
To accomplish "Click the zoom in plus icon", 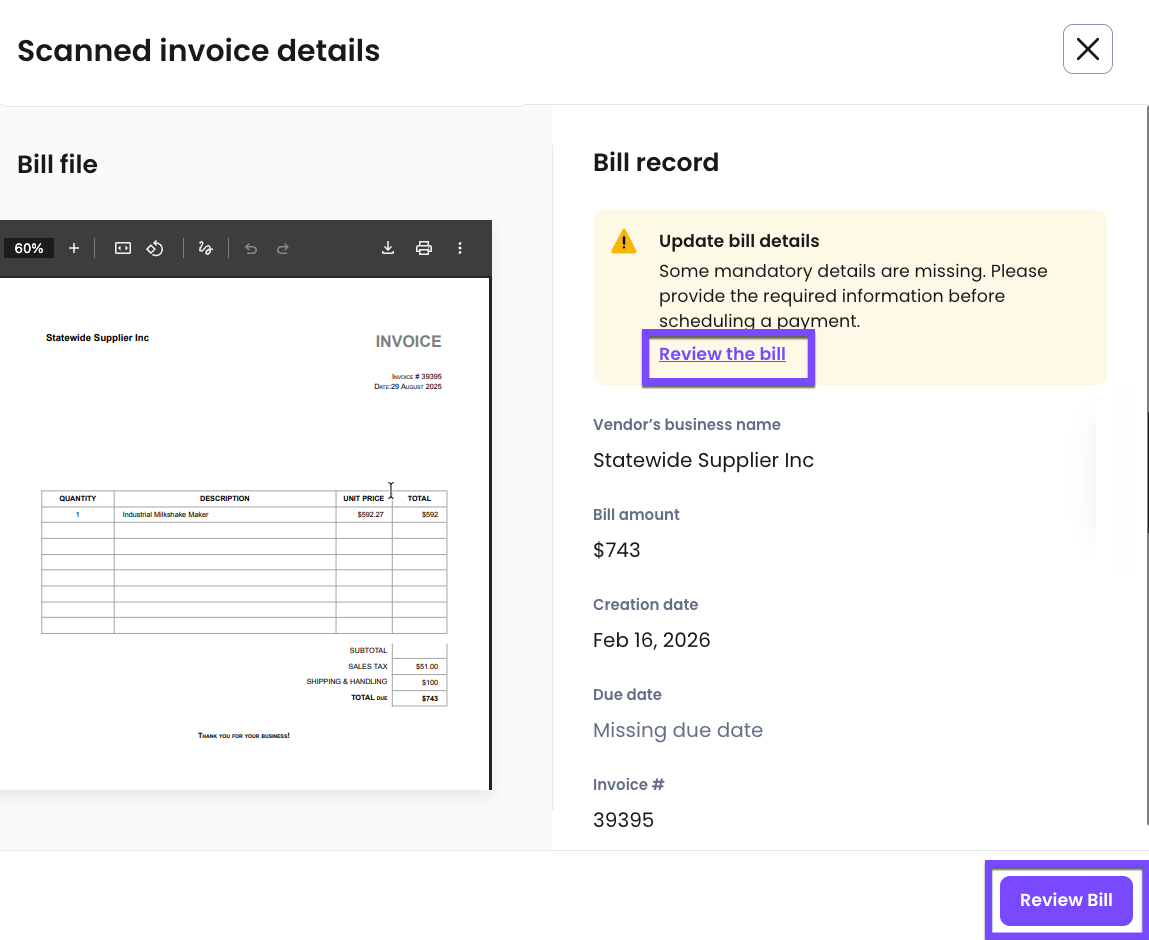I will tap(74, 248).
